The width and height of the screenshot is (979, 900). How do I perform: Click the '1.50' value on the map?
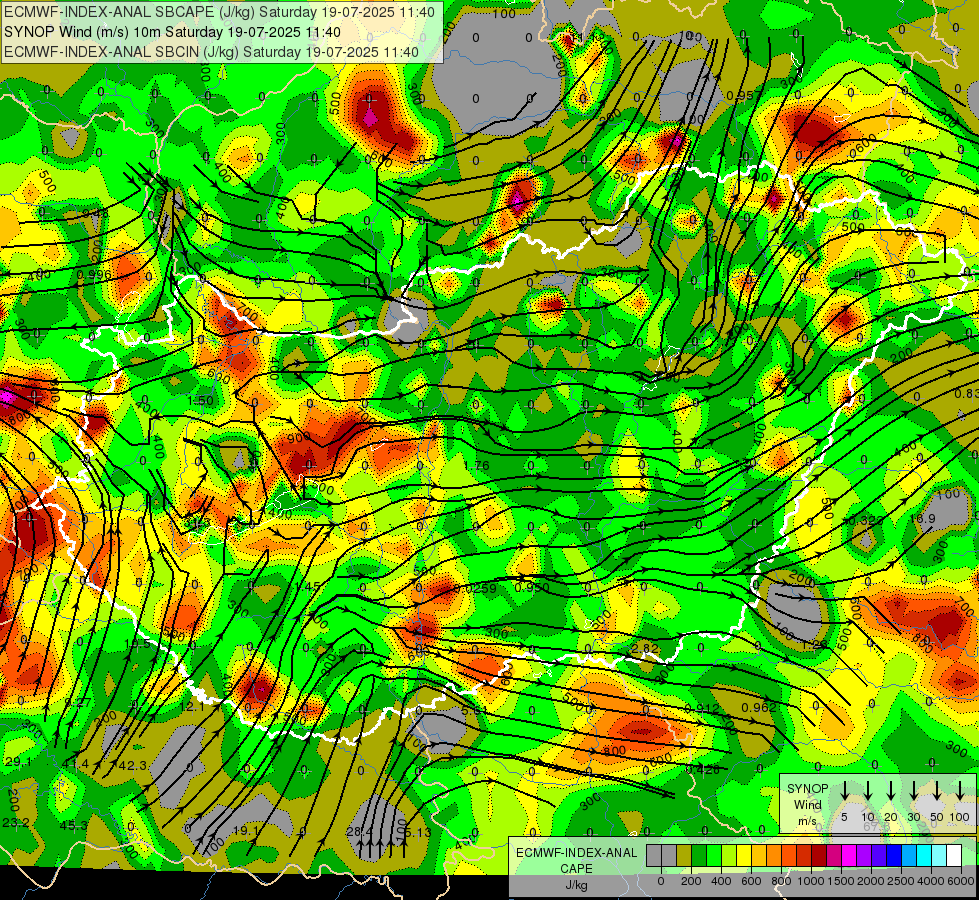200,401
